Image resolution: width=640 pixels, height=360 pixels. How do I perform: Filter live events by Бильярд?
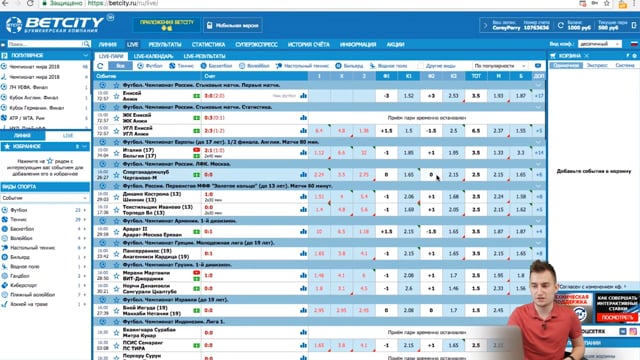349,66
